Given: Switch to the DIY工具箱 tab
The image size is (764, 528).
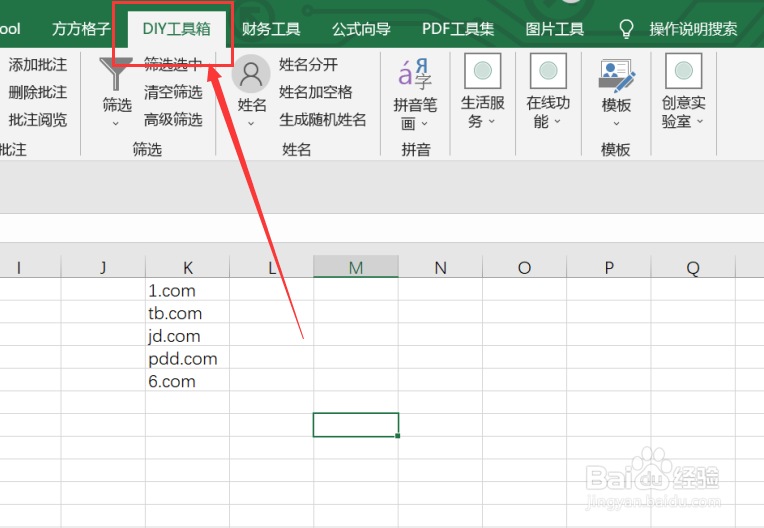Looking at the screenshot, I should [177, 29].
